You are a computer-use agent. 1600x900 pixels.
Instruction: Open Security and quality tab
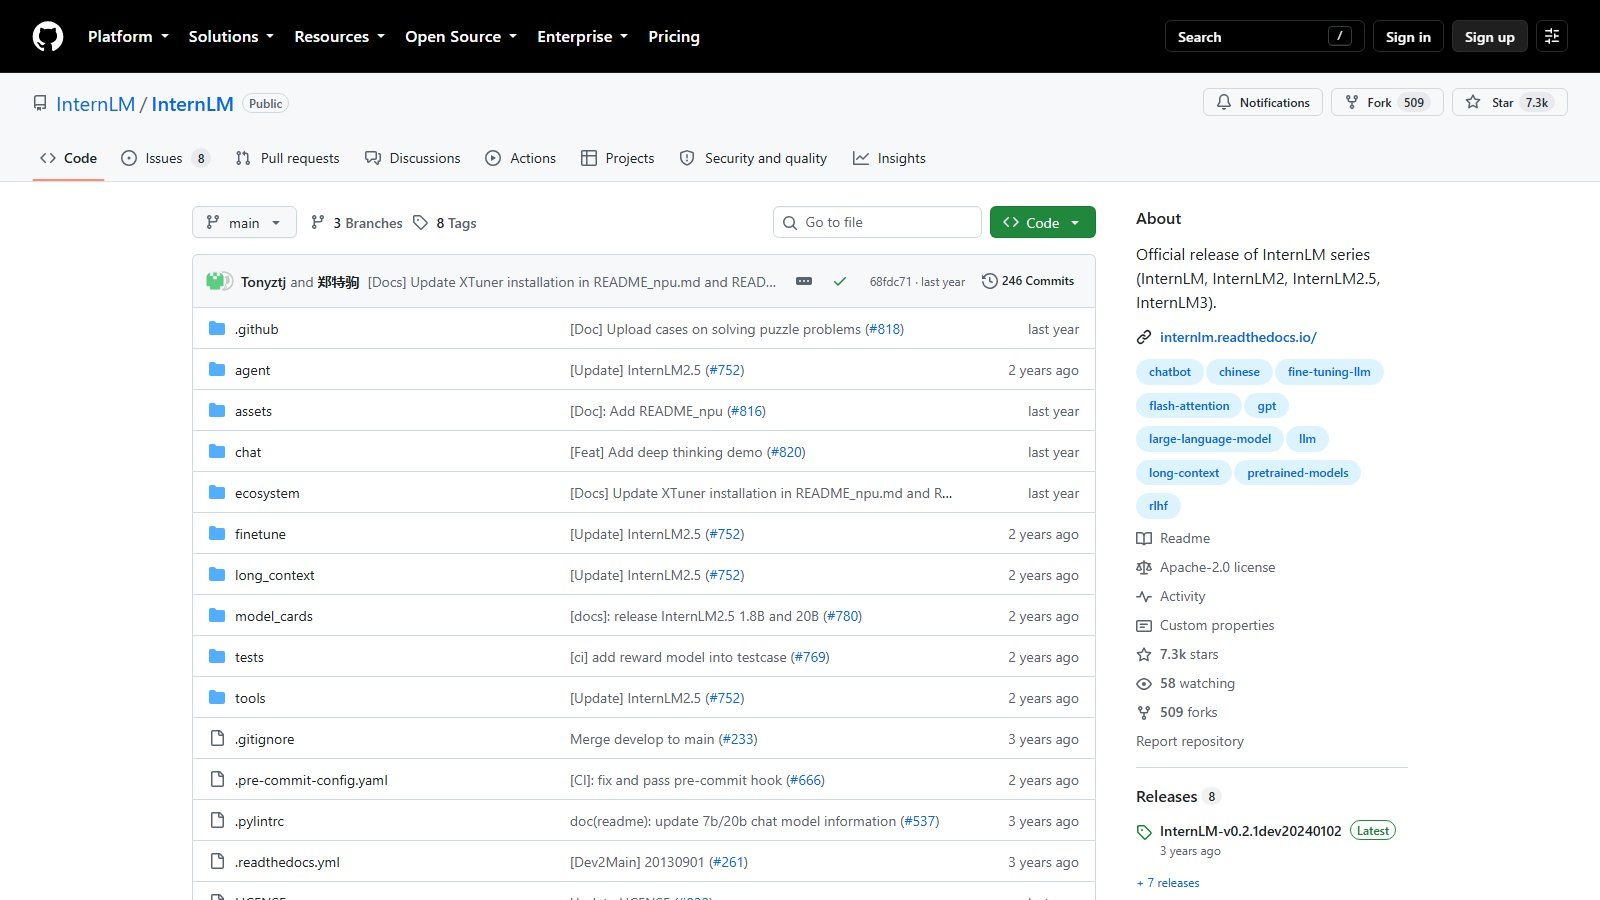[x=753, y=158]
